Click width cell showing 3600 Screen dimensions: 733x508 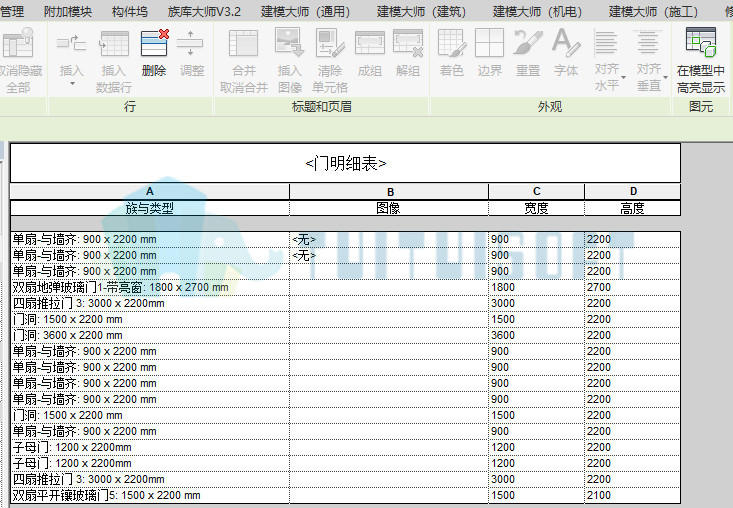click(x=537, y=336)
